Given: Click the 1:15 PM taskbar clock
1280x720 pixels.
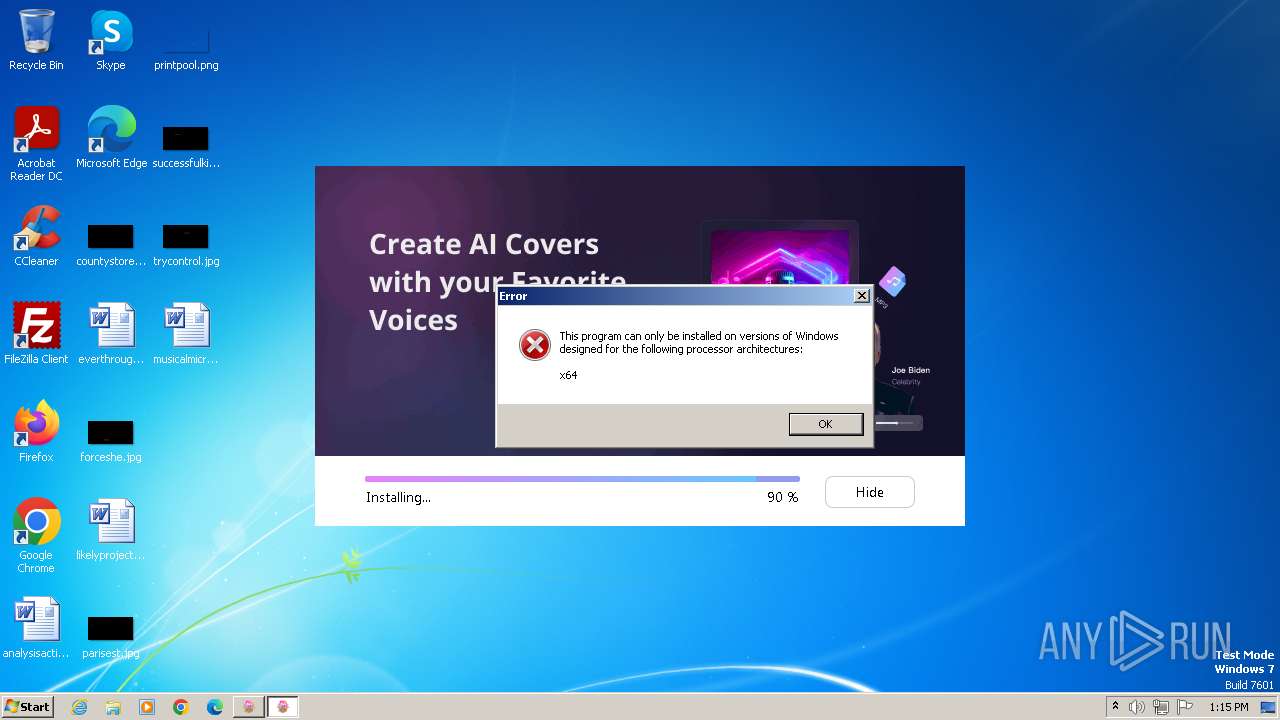Looking at the screenshot, I should pos(1229,707).
